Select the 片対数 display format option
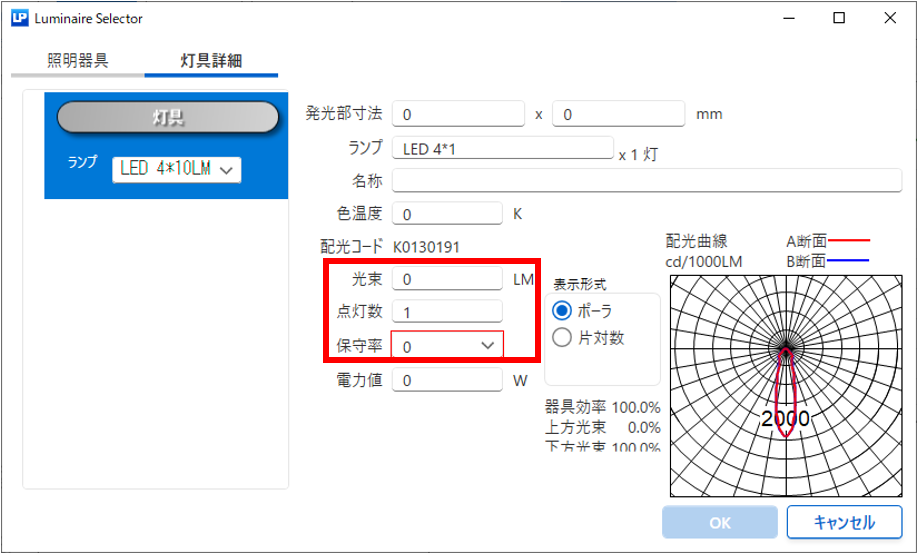Image resolution: width=918 pixels, height=554 pixels. pyautogui.click(x=562, y=338)
